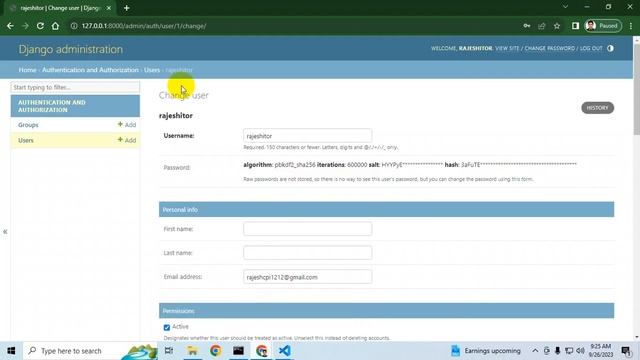Open Authentication and Authorization breadcrumb
This screenshot has width=640, height=360.
pos(90,70)
